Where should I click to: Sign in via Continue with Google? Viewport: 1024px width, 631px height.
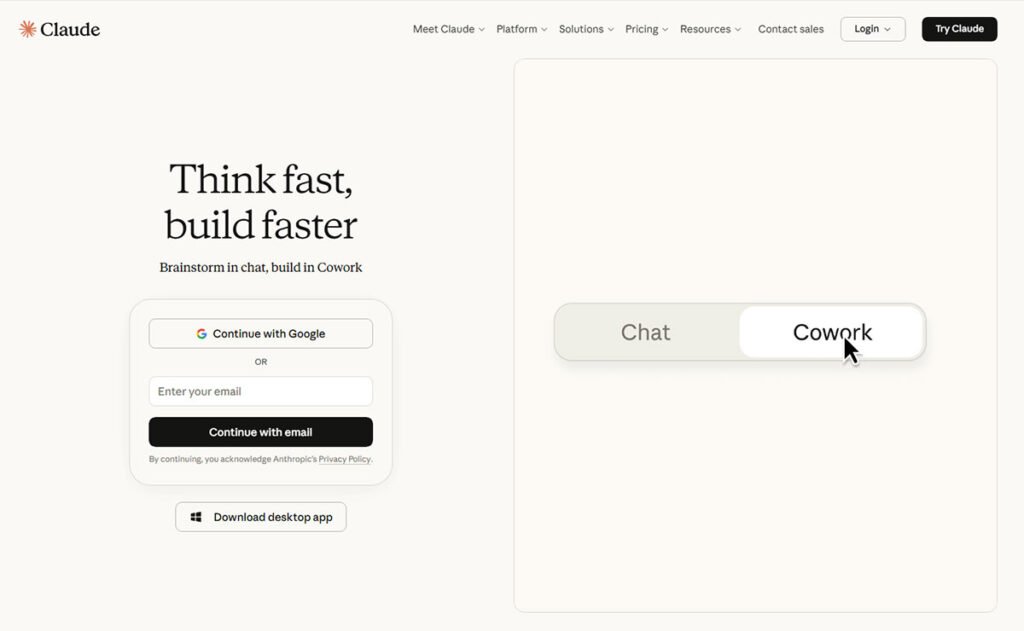261,334
